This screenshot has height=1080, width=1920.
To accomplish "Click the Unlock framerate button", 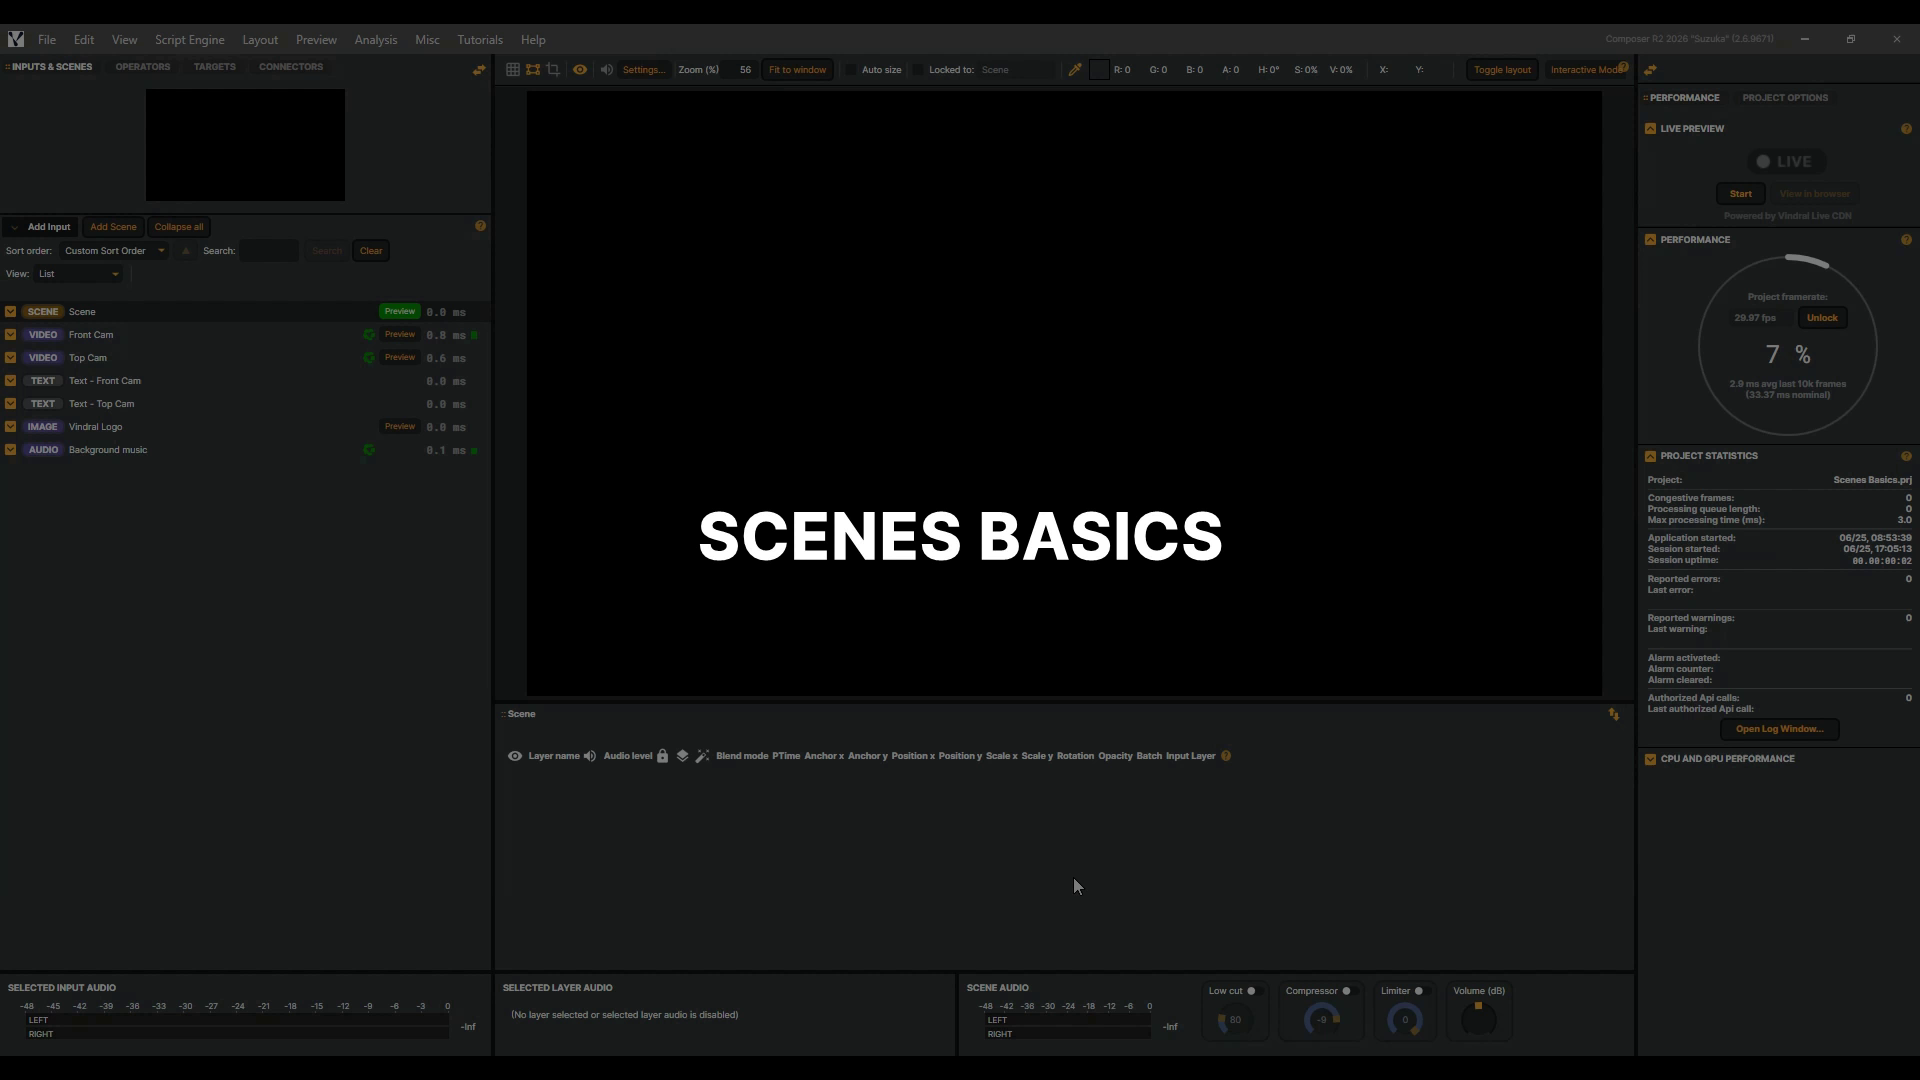I will coord(1822,318).
